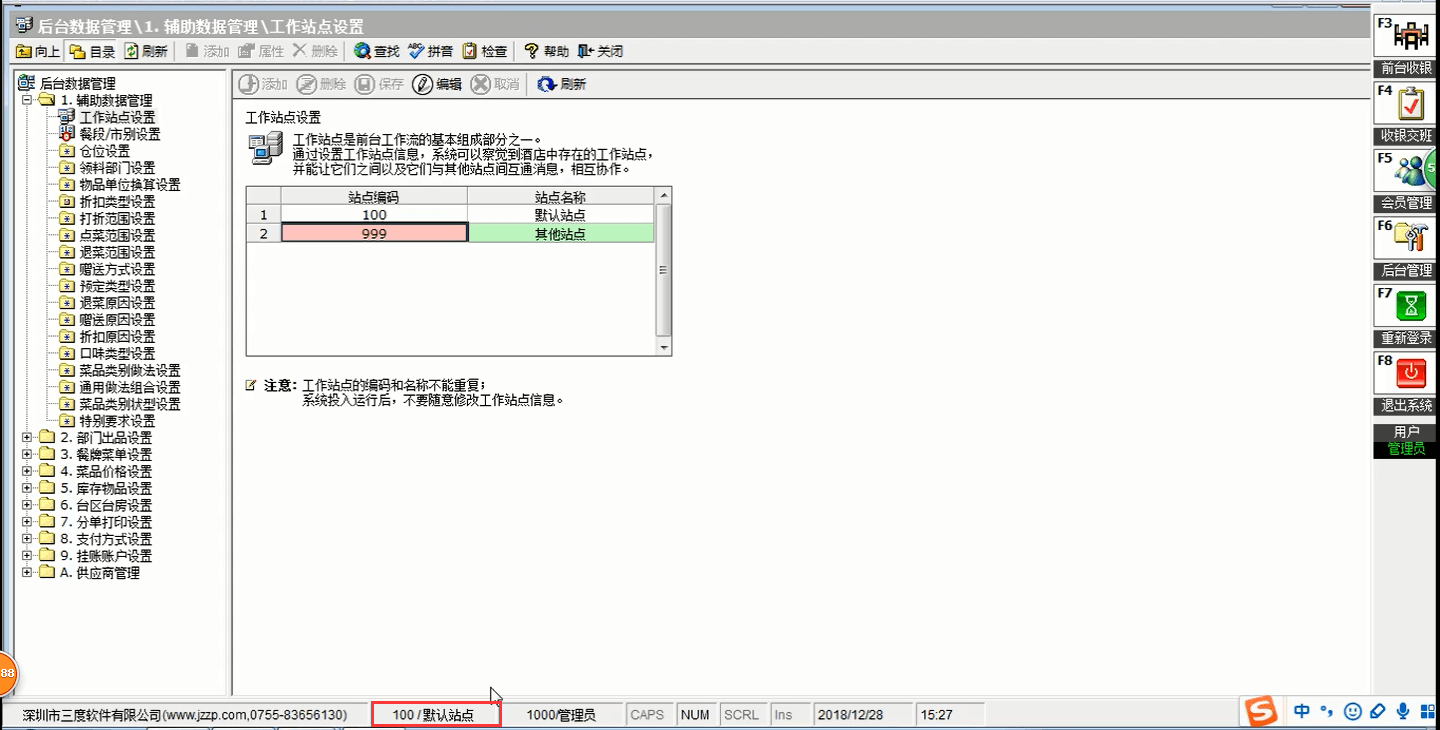
Task: Click 刷新 in the main top toolbar
Action: (x=146, y=51)
